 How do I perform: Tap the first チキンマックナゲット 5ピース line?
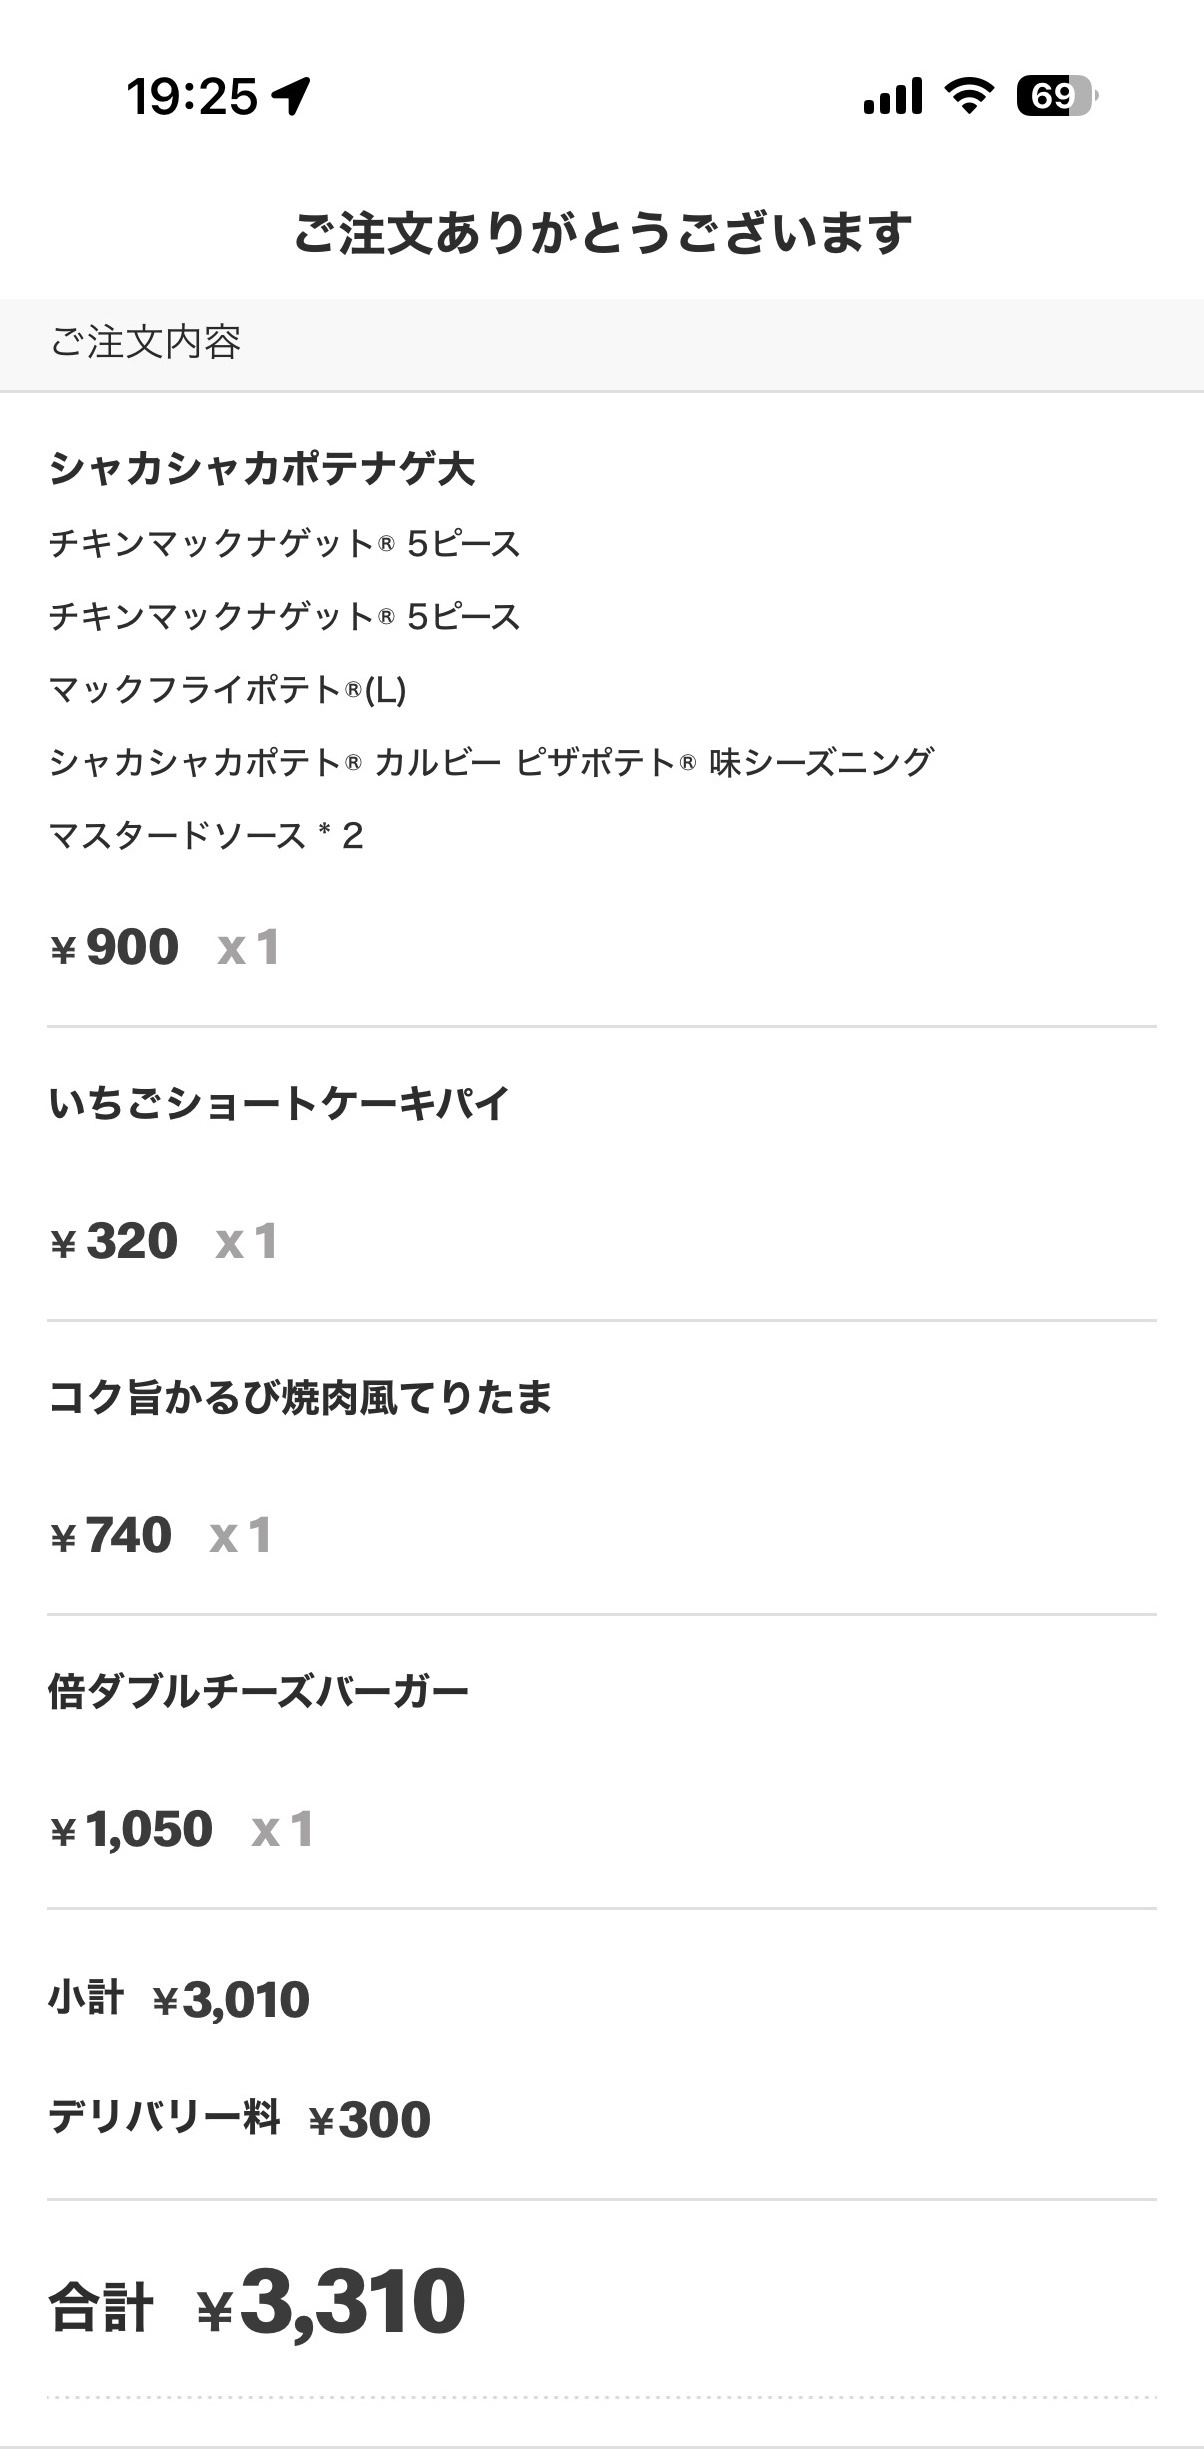[x=285, y=543]
